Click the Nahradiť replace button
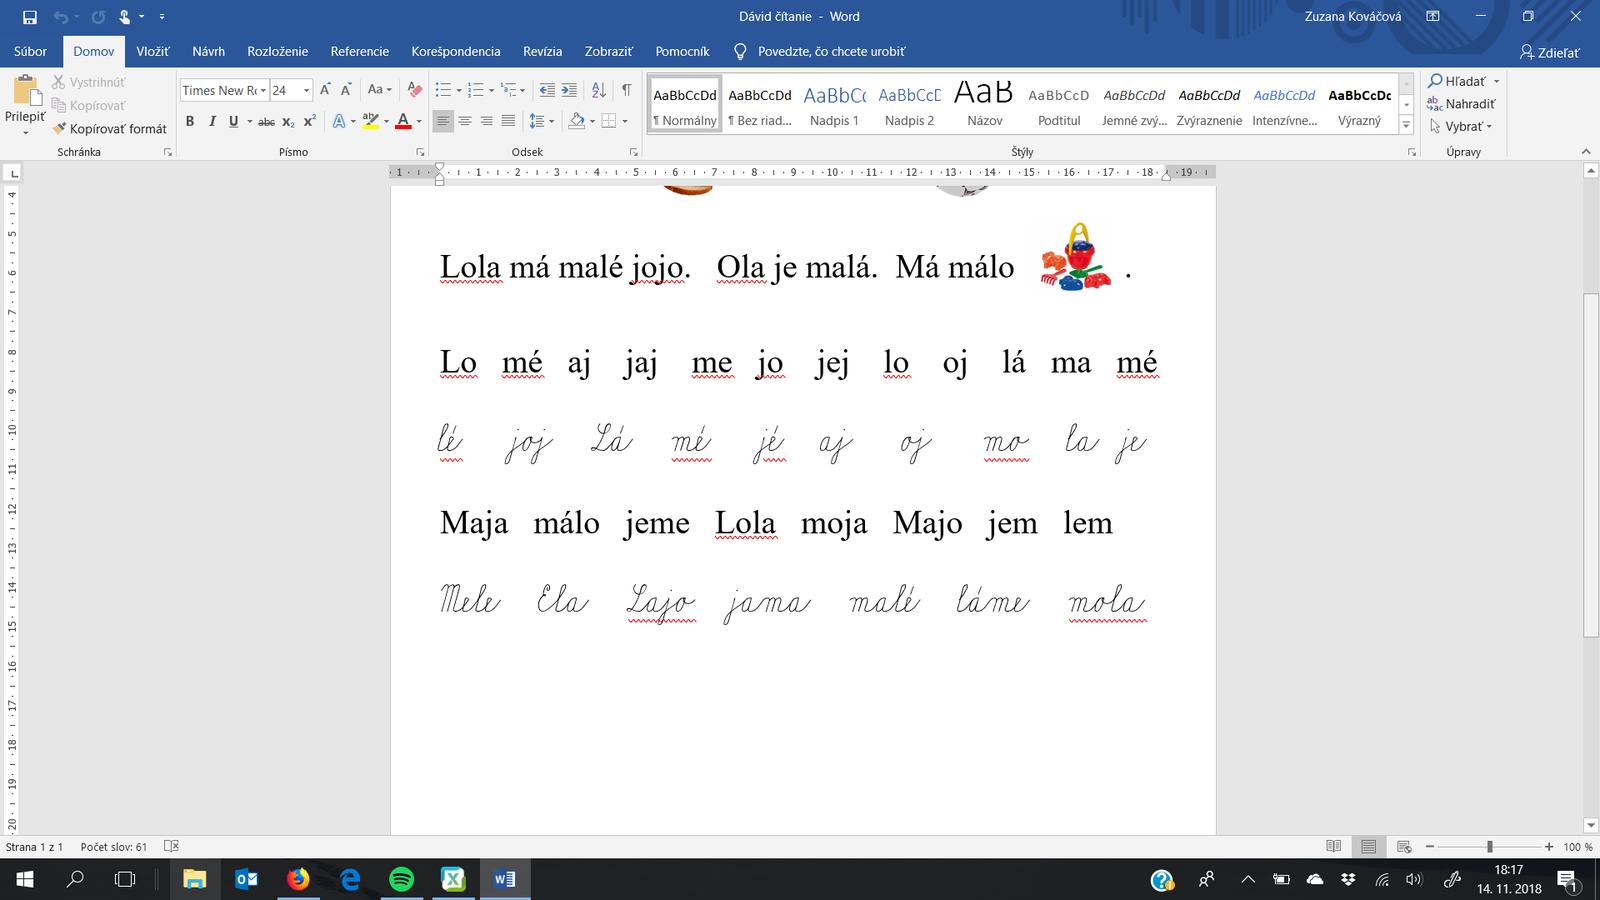Image resolution: width=1600 pixels, height=900 pixels. [1462, 104]
